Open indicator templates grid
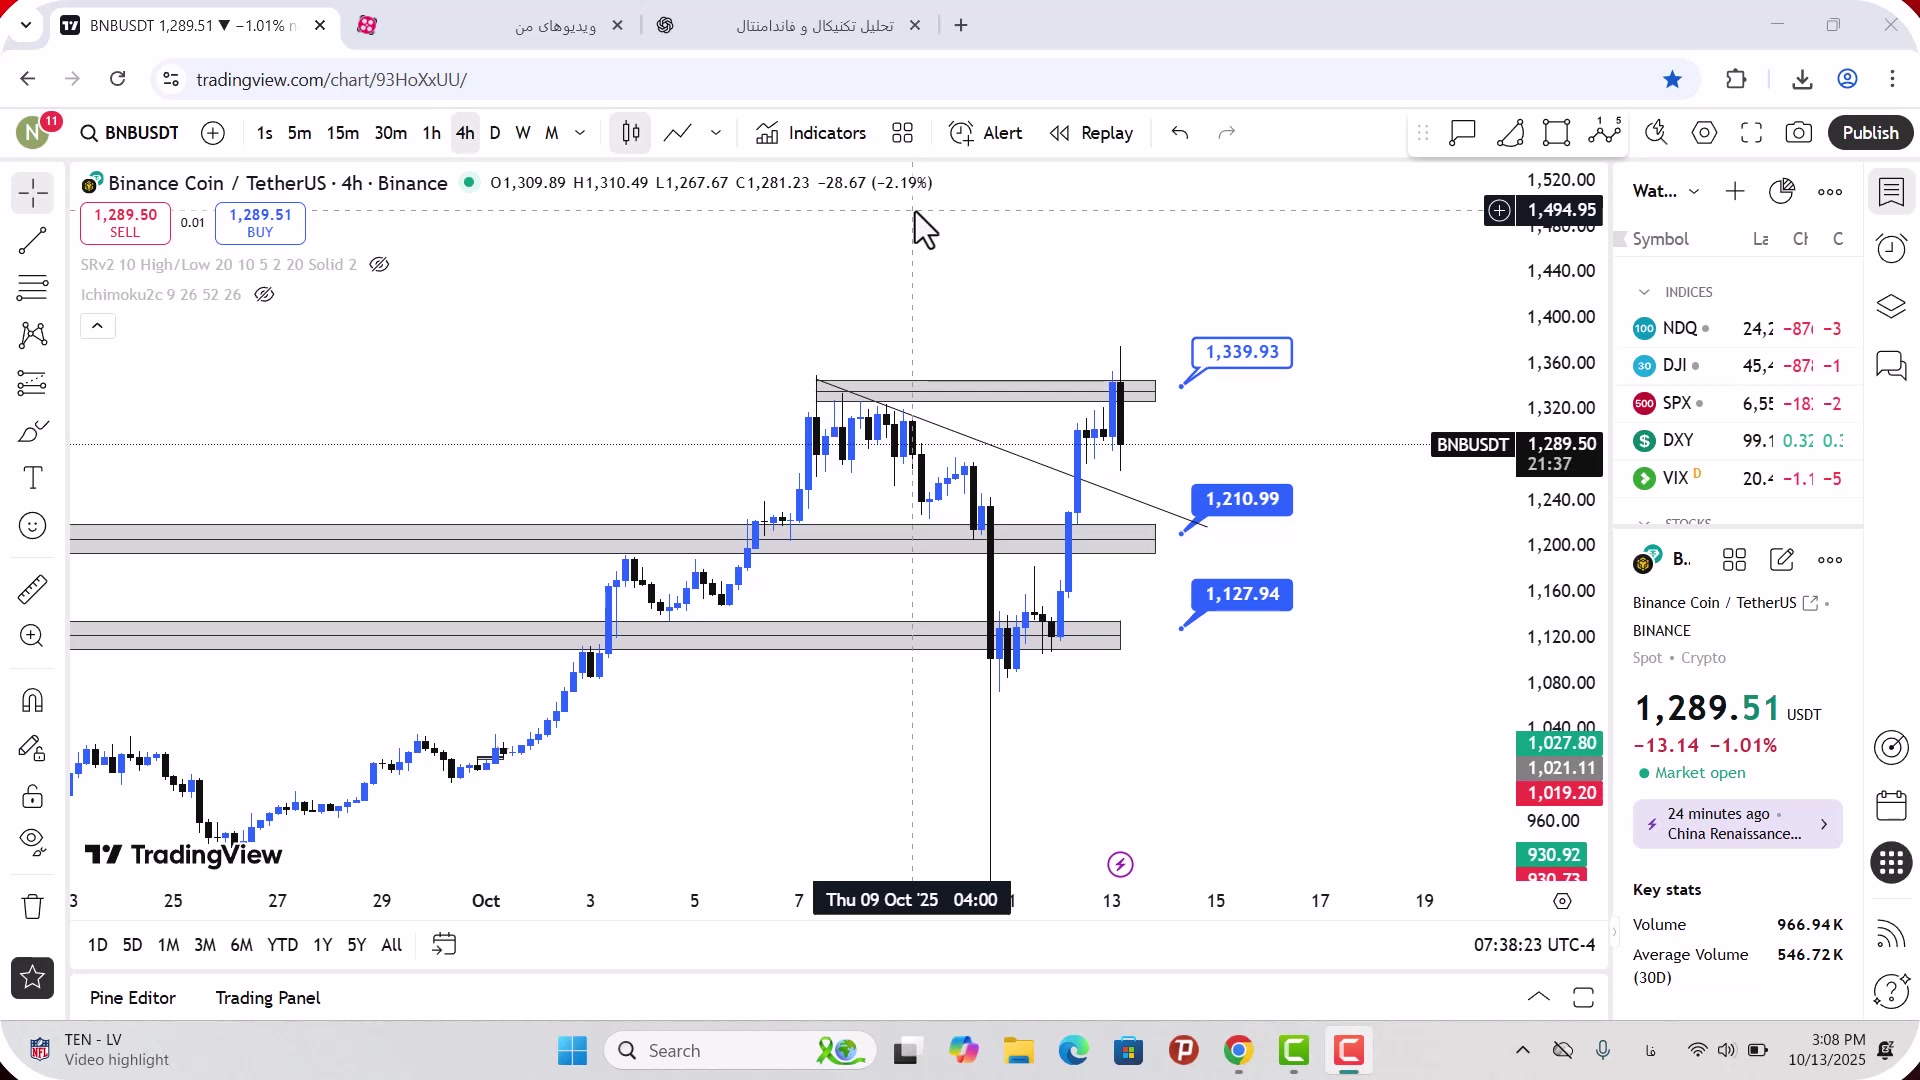Viewport: 1920px width, 1080px height. (903, 133)
